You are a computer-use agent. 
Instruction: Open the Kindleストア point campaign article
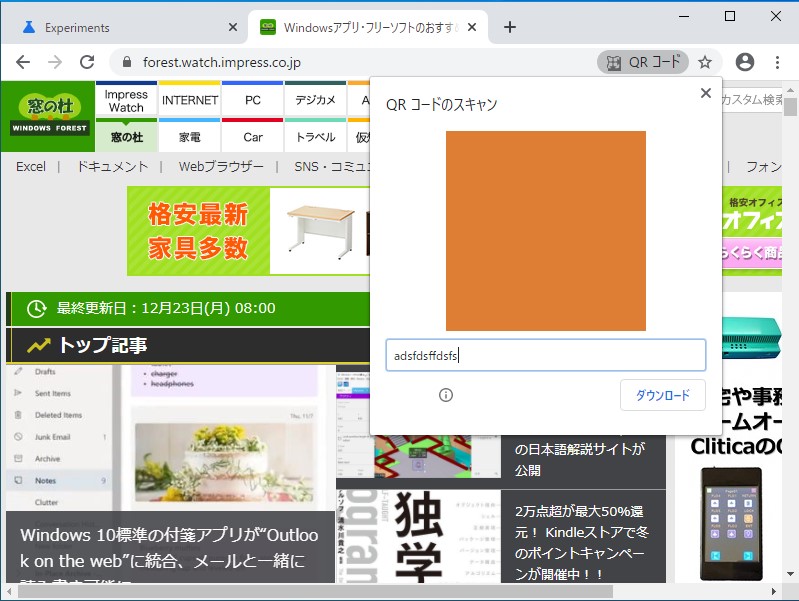(581, 542)
